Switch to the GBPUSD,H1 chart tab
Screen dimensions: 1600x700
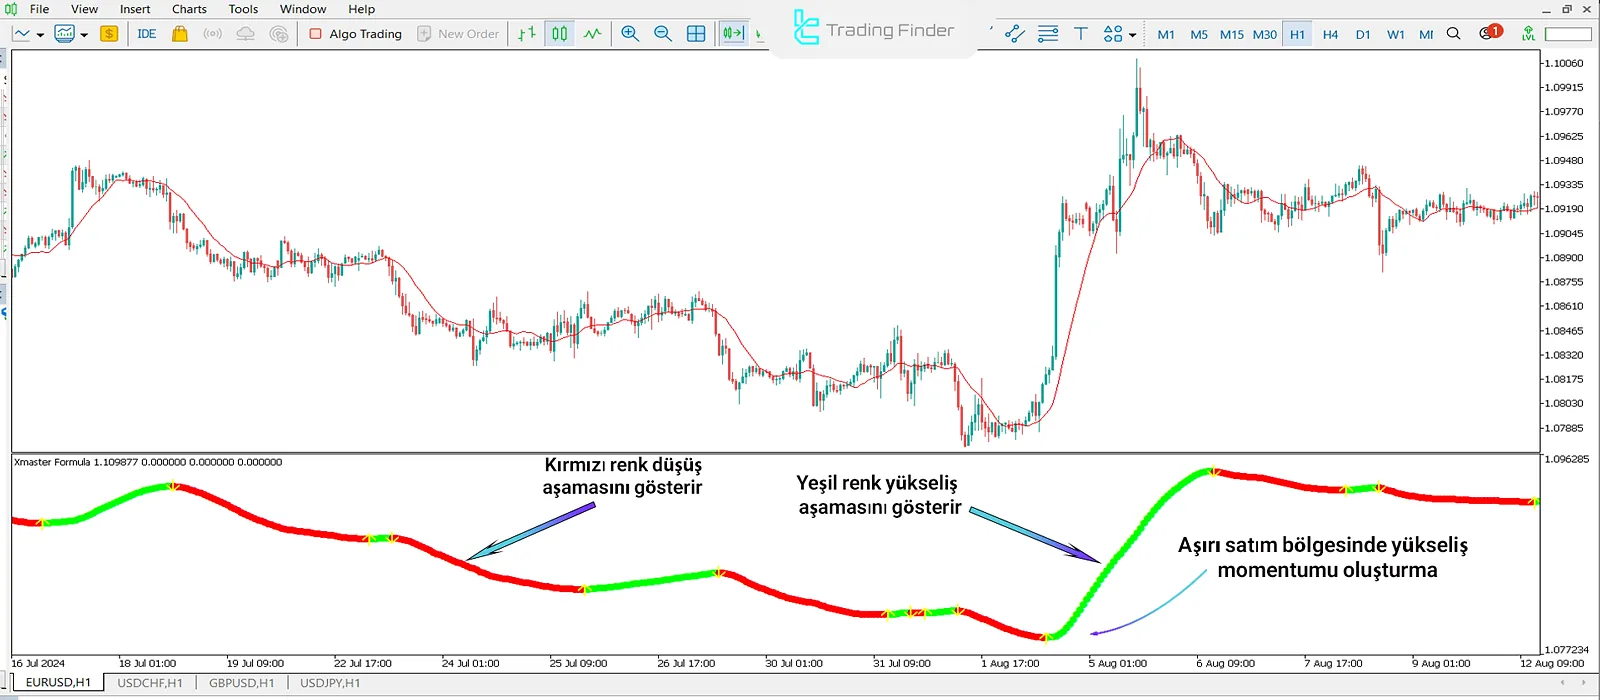[x=241, y=683]
